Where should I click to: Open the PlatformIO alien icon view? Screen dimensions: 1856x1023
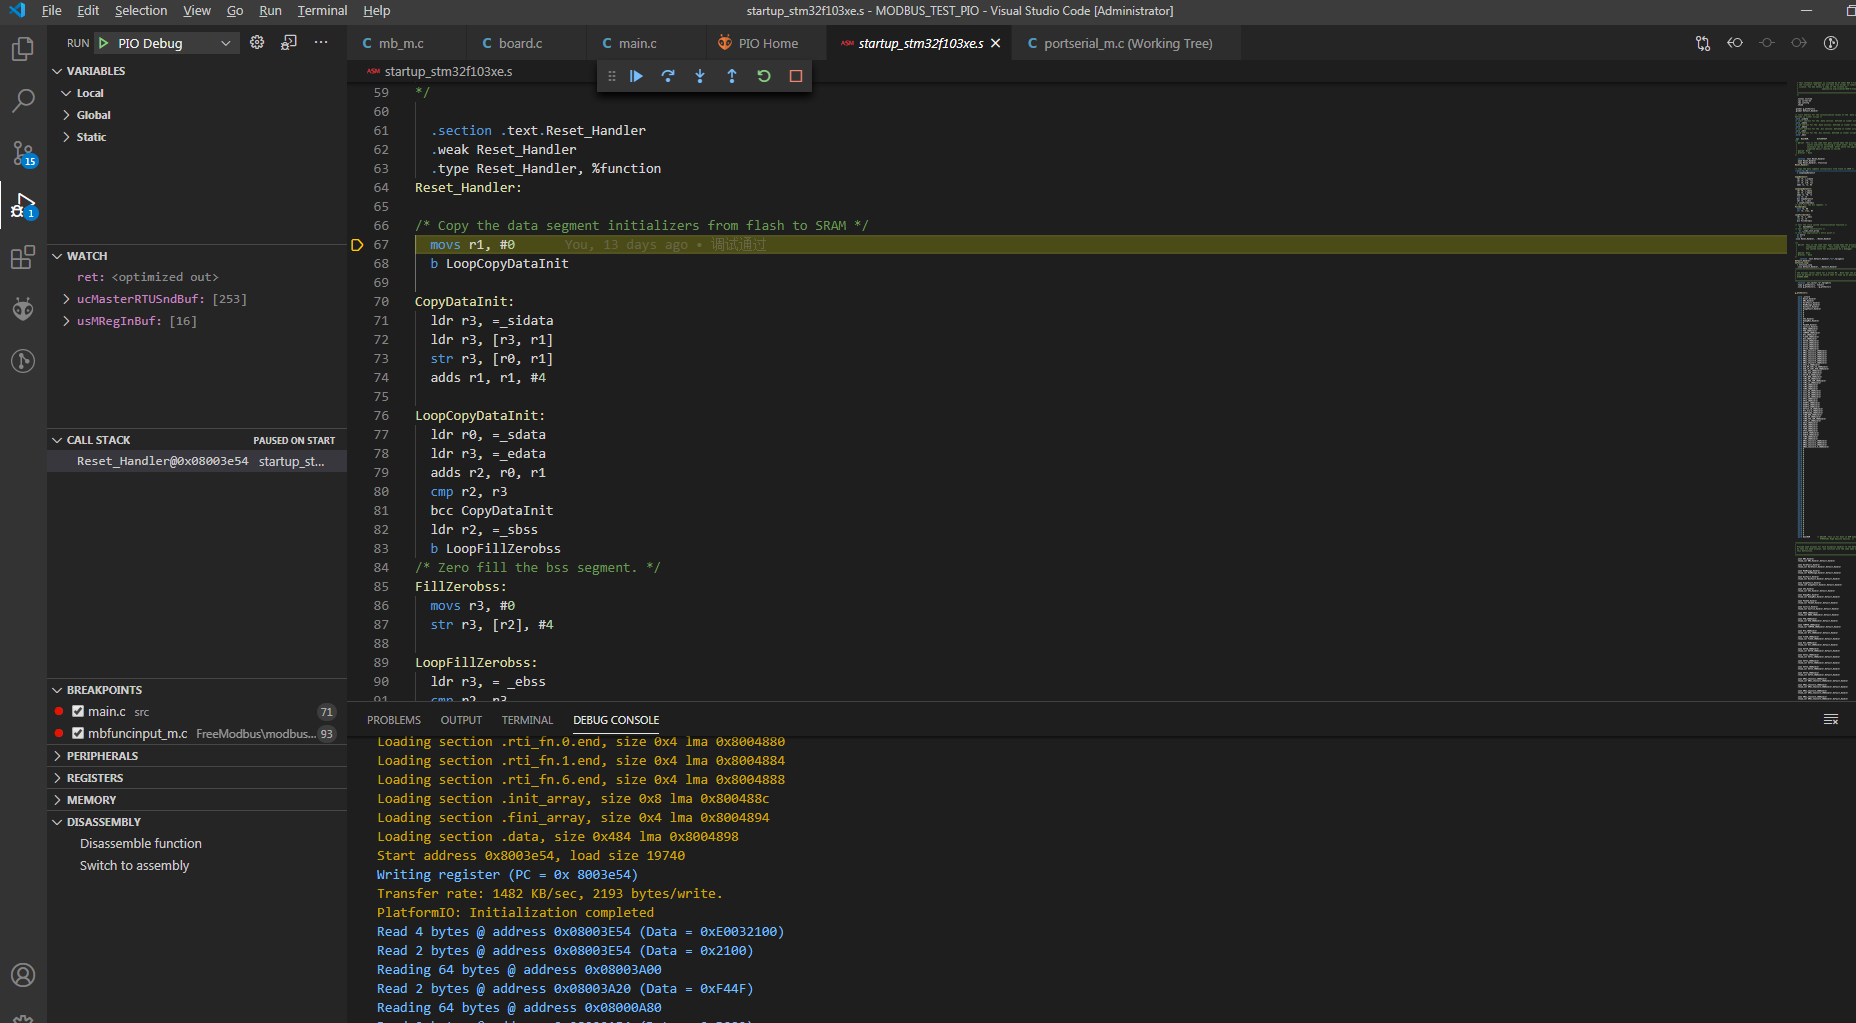23,309
